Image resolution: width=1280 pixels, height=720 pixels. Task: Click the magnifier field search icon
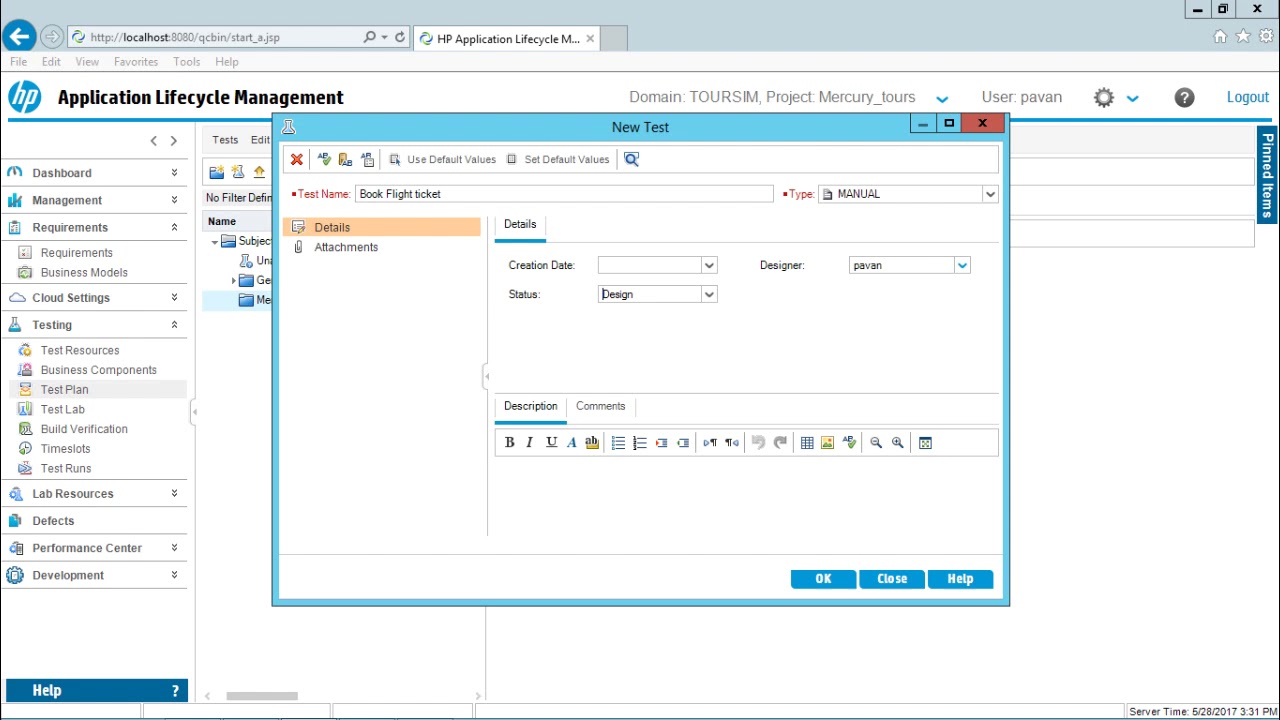[631, 159]
